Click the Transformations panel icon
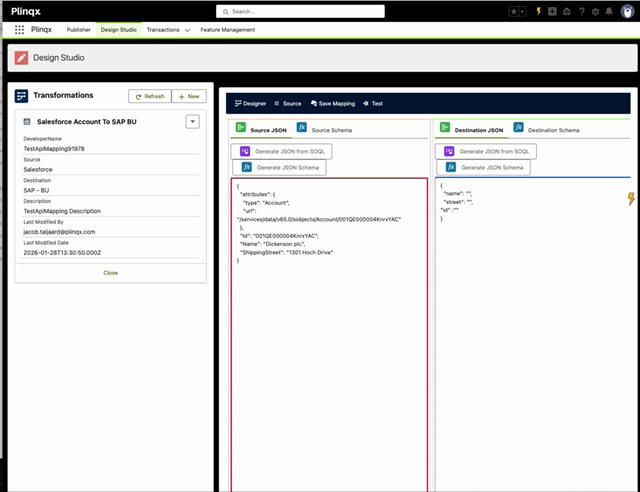640x492 pixels. 21,96
